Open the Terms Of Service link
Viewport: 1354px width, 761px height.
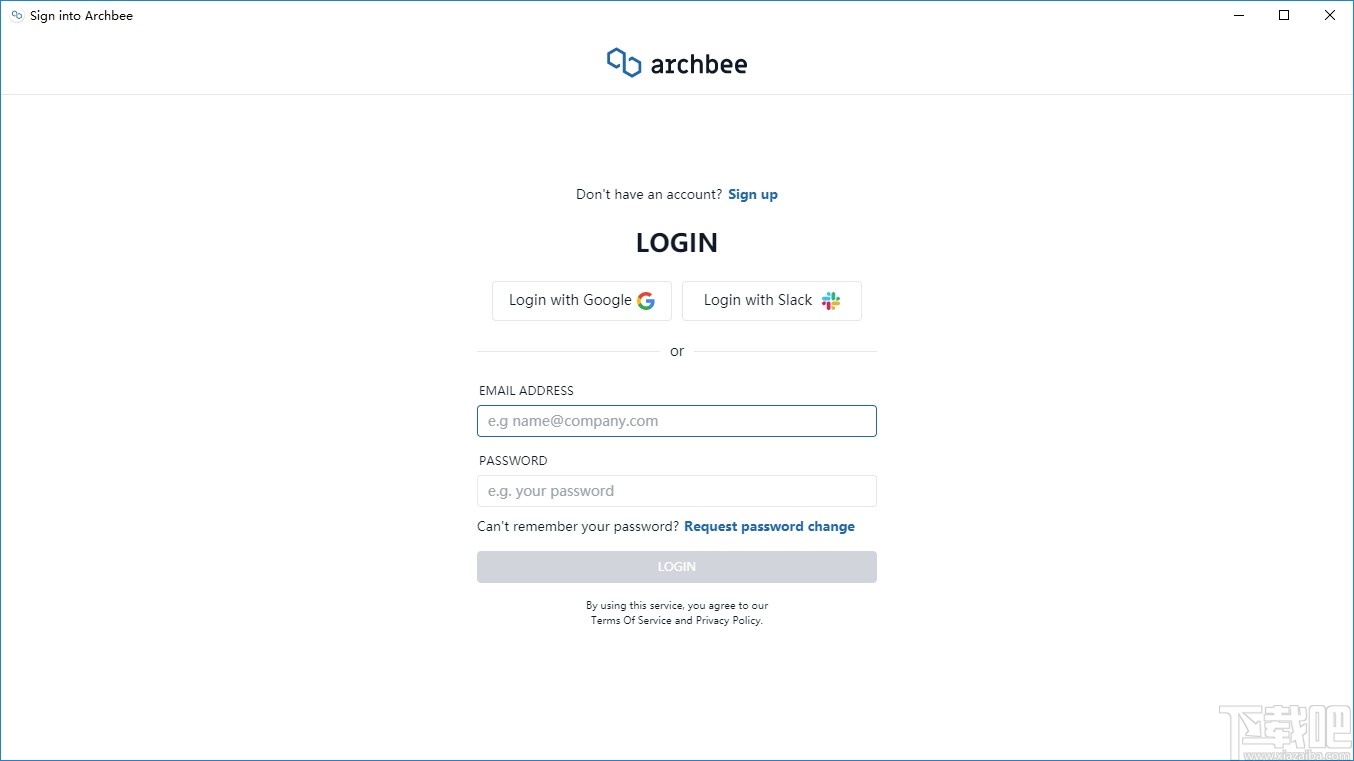631,621
